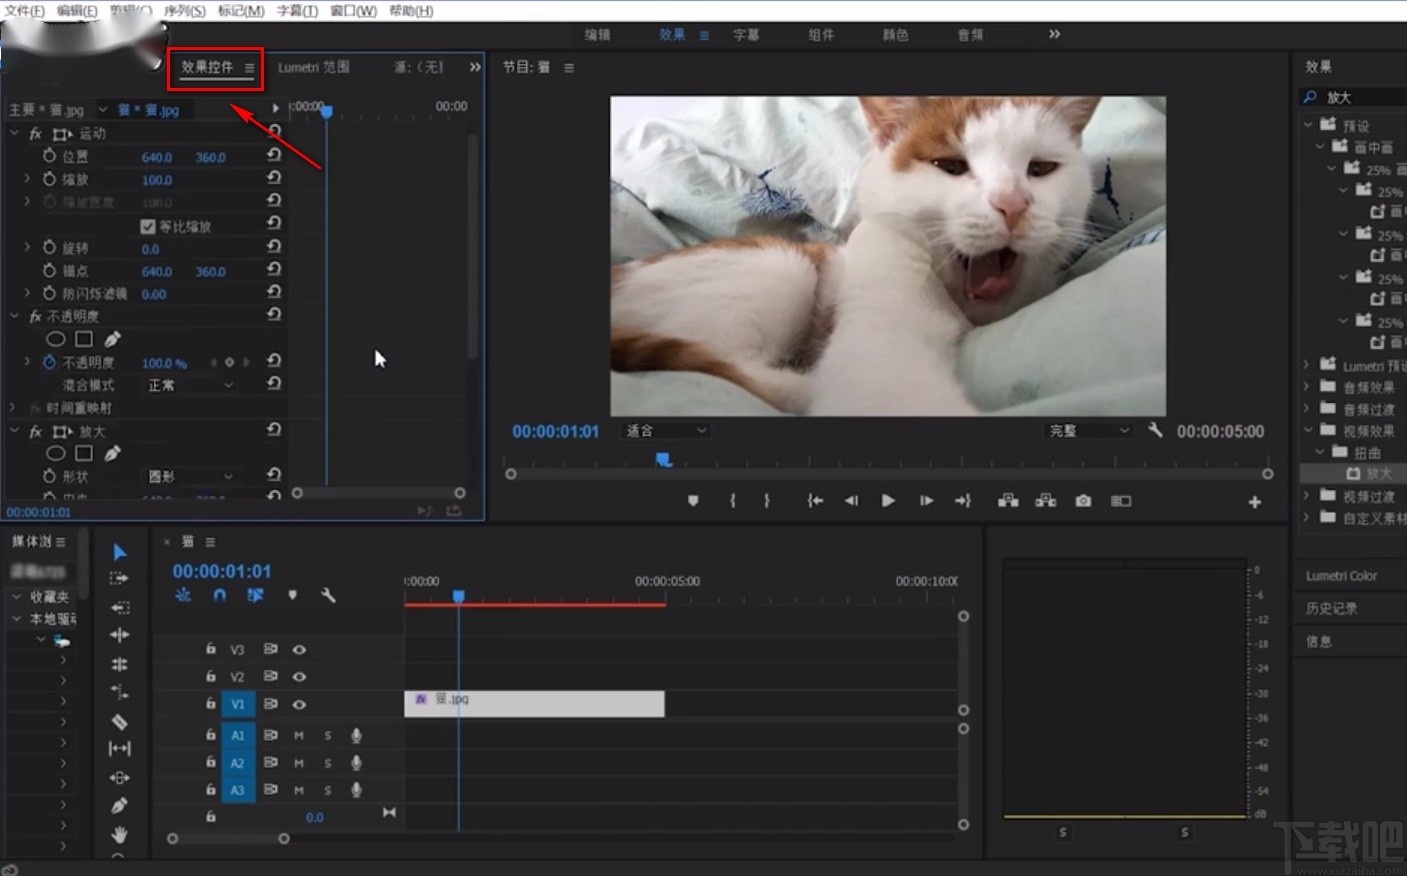Select the Razor tool in toolbar
This screenshot has width=1407, height=876.
click(119, 721)
